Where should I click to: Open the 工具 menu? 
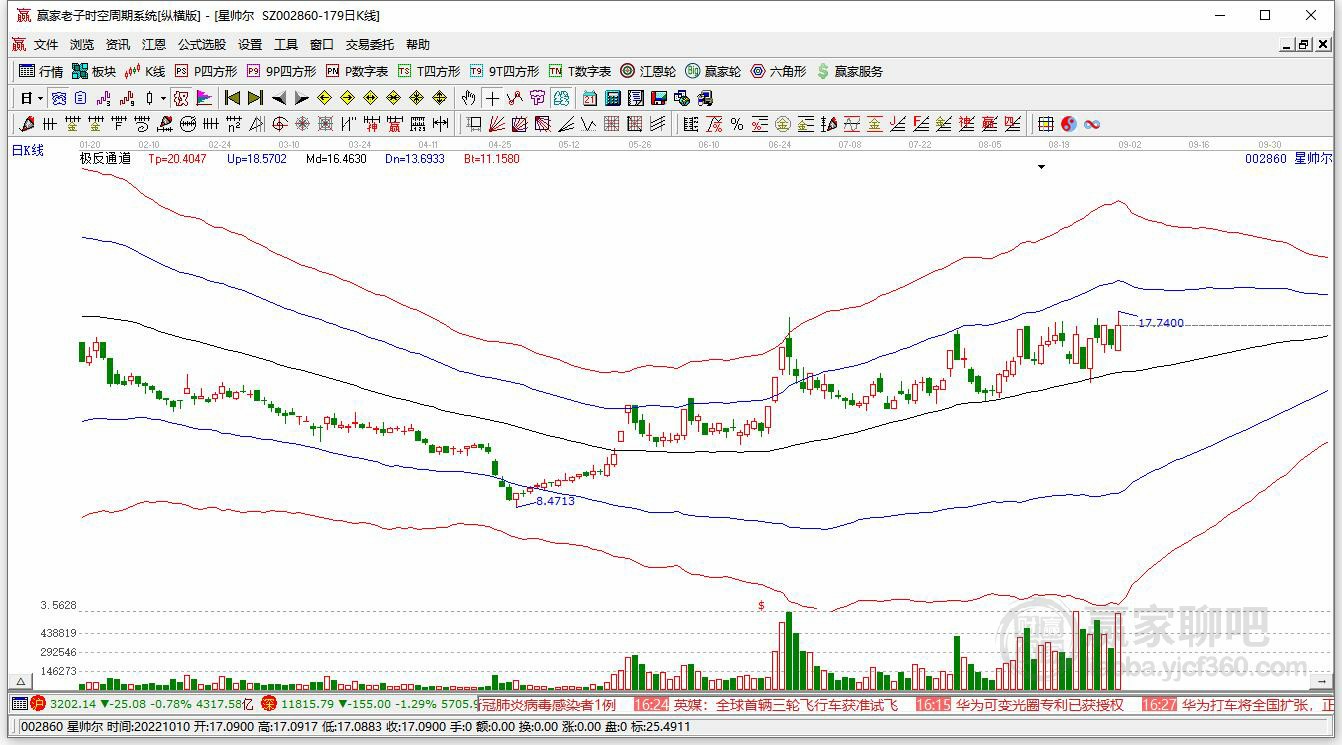click(286, 45)
